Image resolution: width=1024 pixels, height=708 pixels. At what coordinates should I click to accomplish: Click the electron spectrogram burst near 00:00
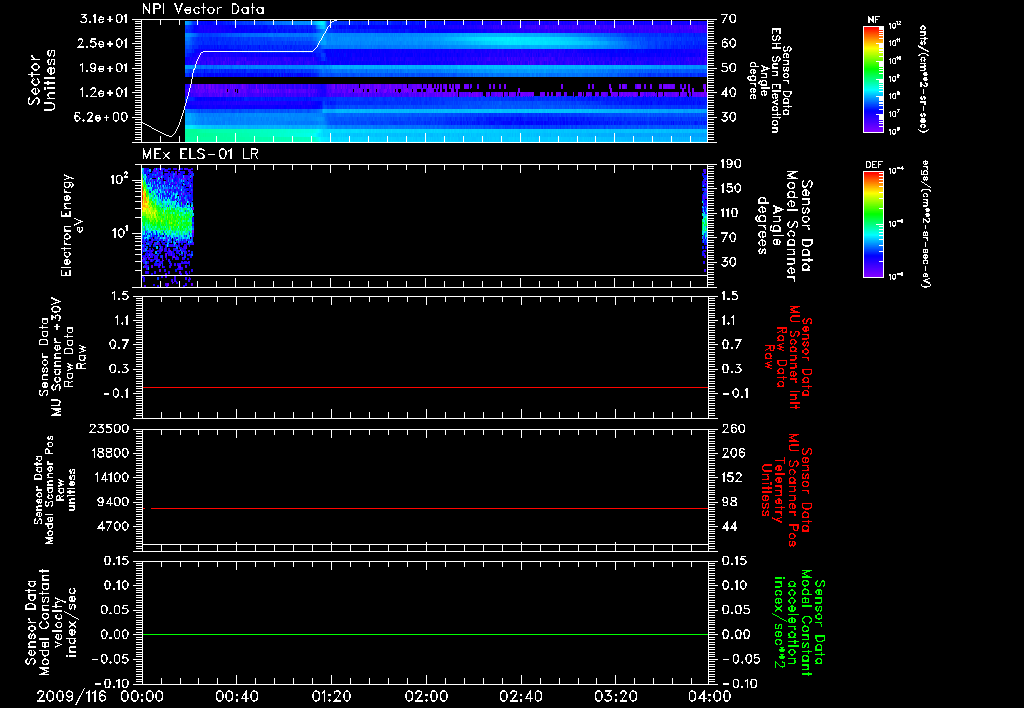[x=167, y=227]
